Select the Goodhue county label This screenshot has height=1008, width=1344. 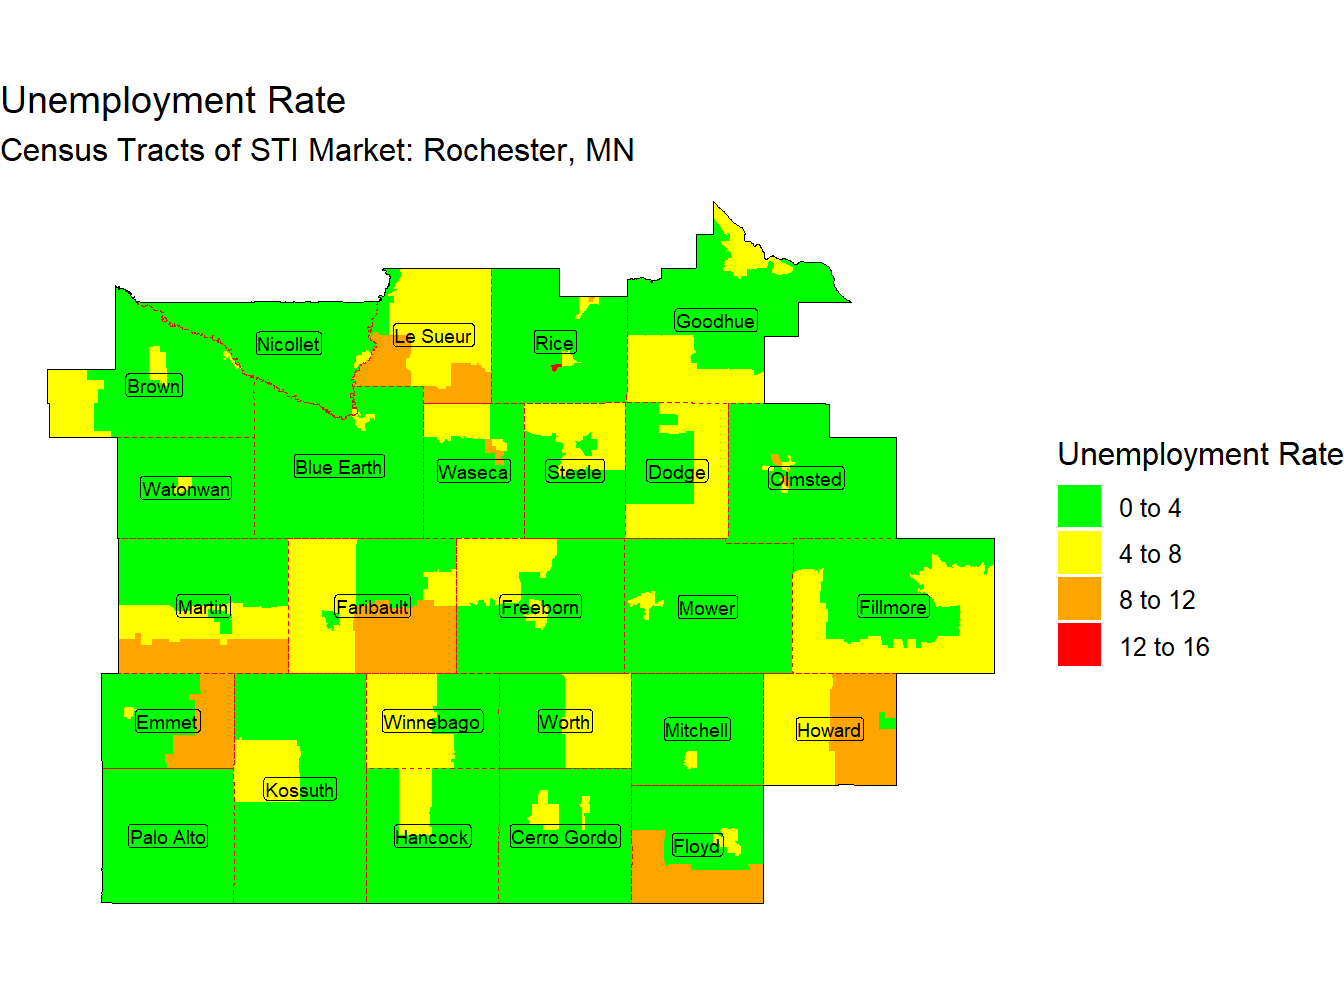(x=715, y=321)
